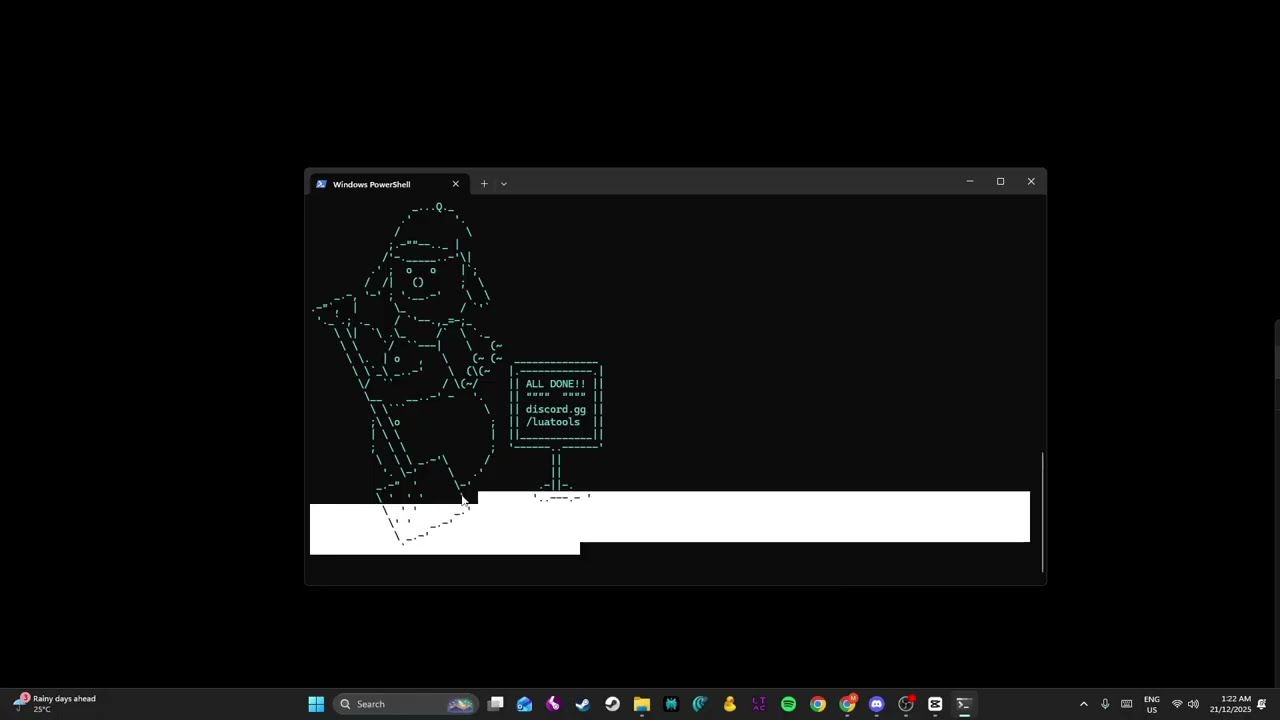Close the Windows PowerShell window
This screenshot has height=720, width=1280.
point(1031,181)
